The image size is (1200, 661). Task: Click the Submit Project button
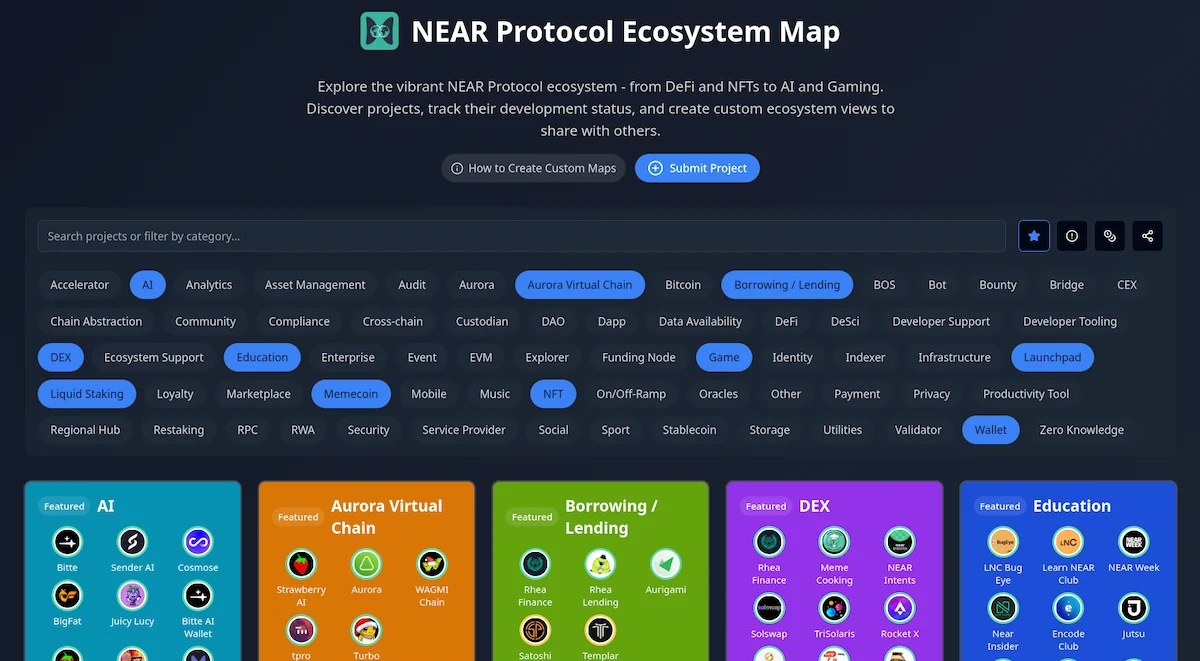(x=697, y=168)
